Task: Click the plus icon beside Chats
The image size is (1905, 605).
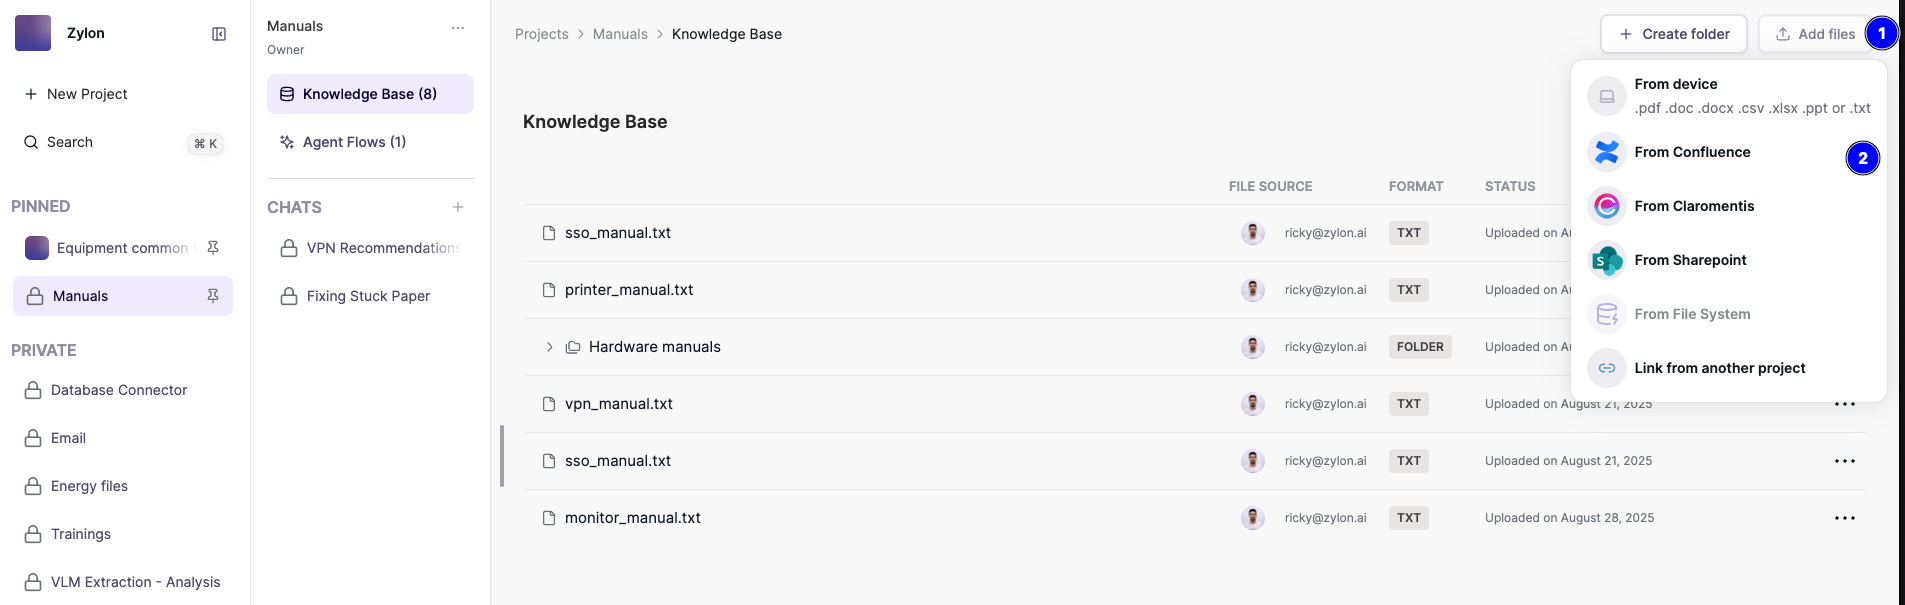Action: [x=458, y=207]
